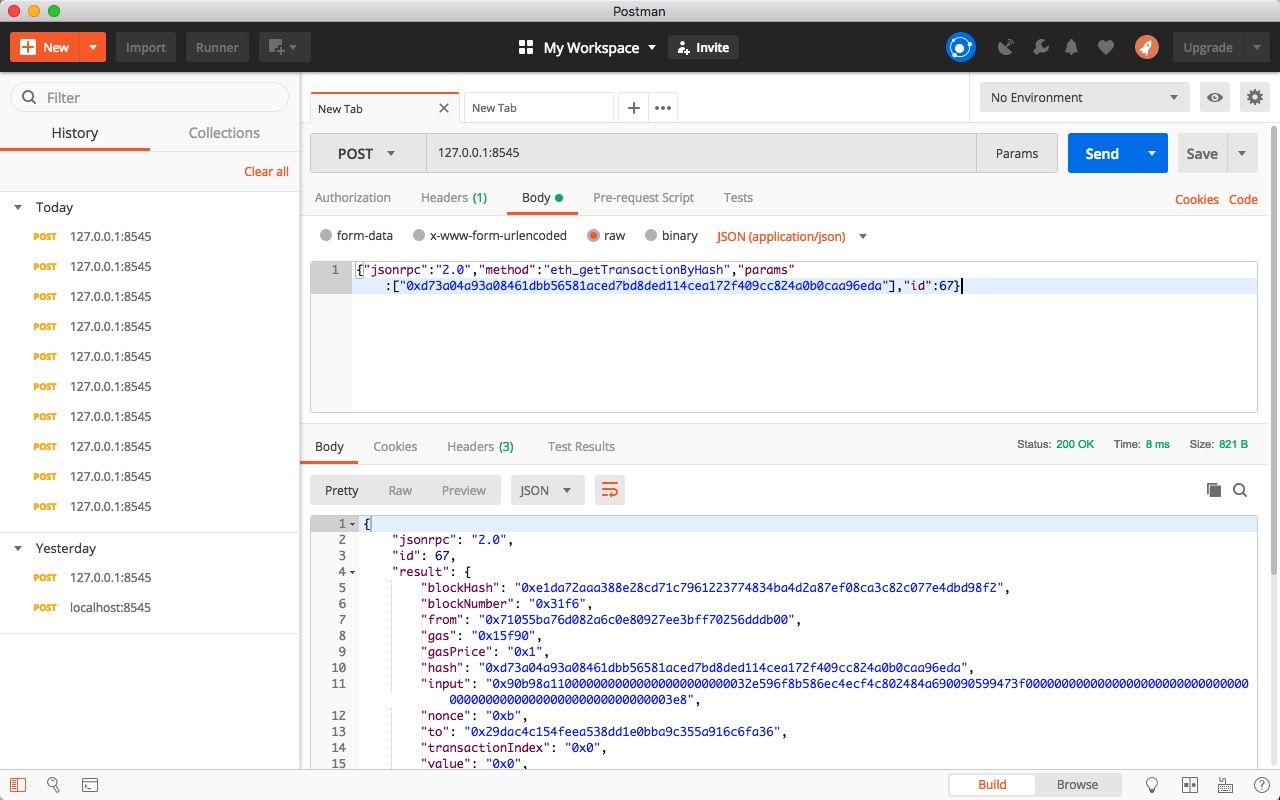The height and width of the screenshot is (800, 1280).
Task: Click the environment quick look eye icon
Action: 1215,97
